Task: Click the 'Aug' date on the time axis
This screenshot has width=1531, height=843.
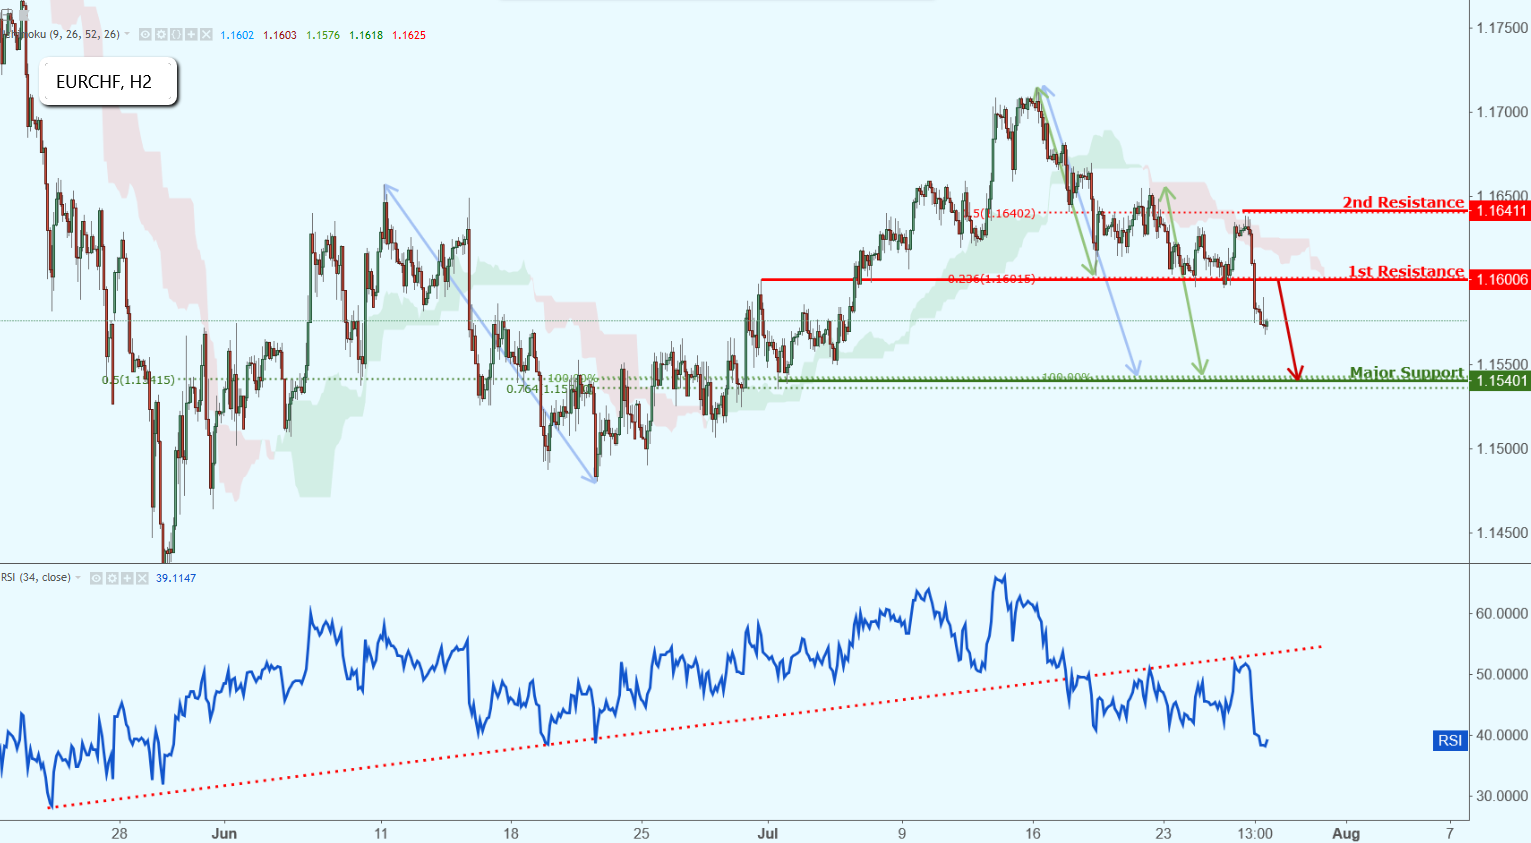Action: (1346, 833)
